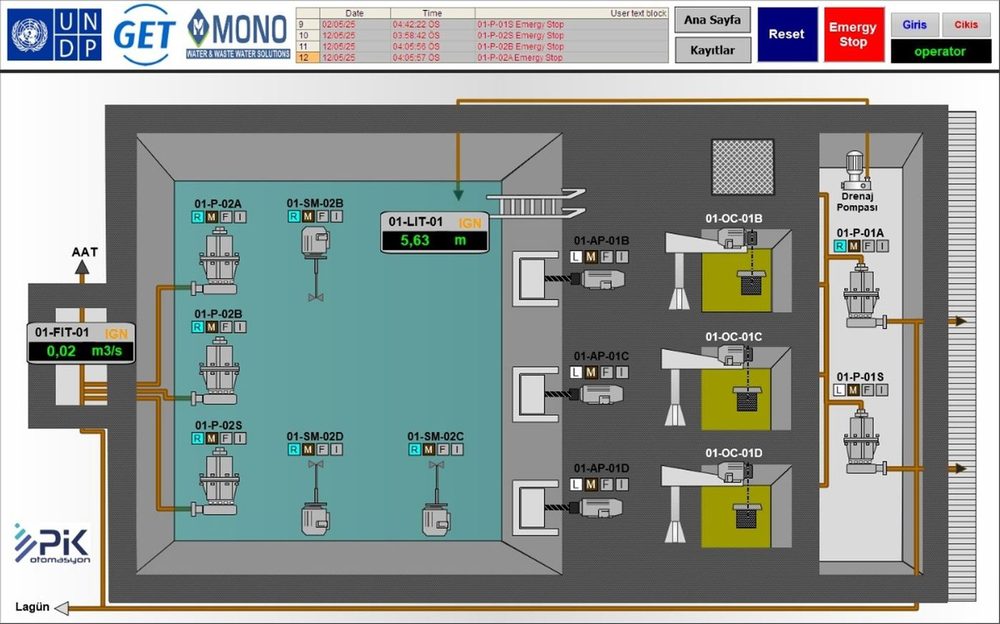Click the Lagün outlet arrow
The height and width of the screenshot is (624, 1000).
[62, 607]
